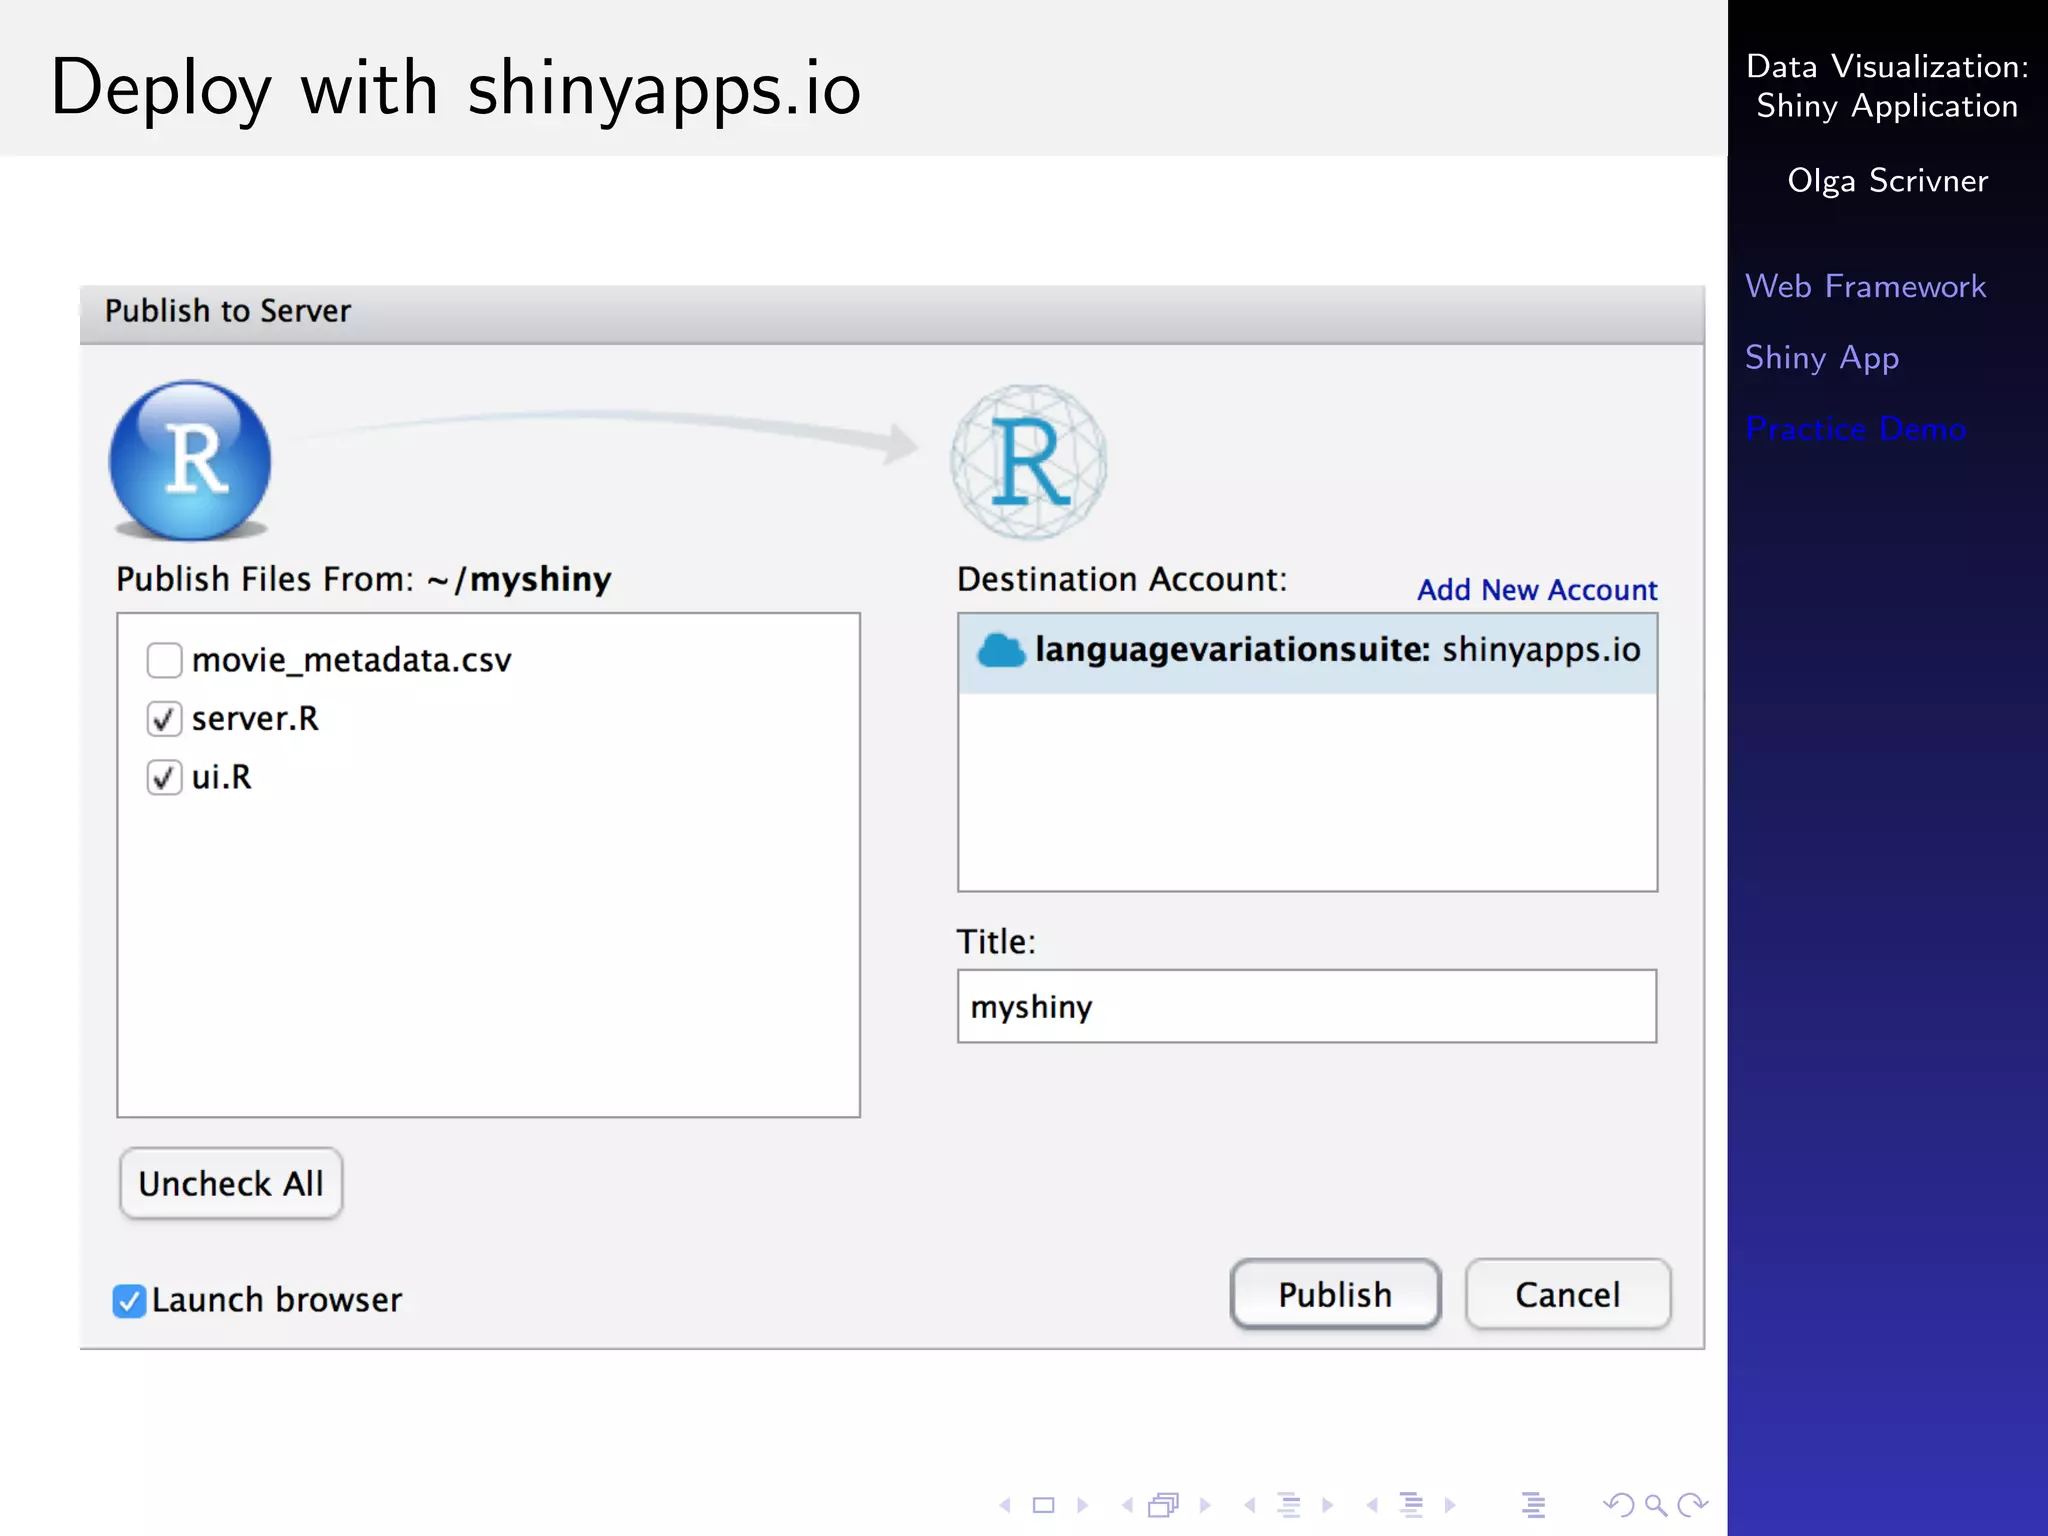Click the Title input field containing myshiny
This screenshot has width=2048, height=1536.
click(1307, 1006)
